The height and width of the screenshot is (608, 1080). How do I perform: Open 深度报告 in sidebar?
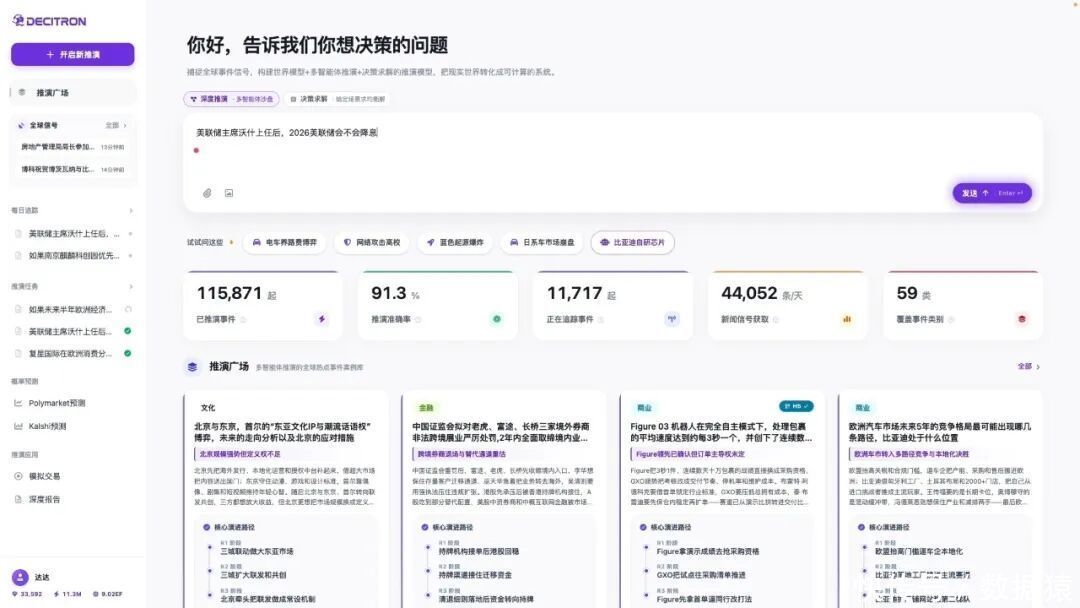pyautogui.click(x=44, y=499)
